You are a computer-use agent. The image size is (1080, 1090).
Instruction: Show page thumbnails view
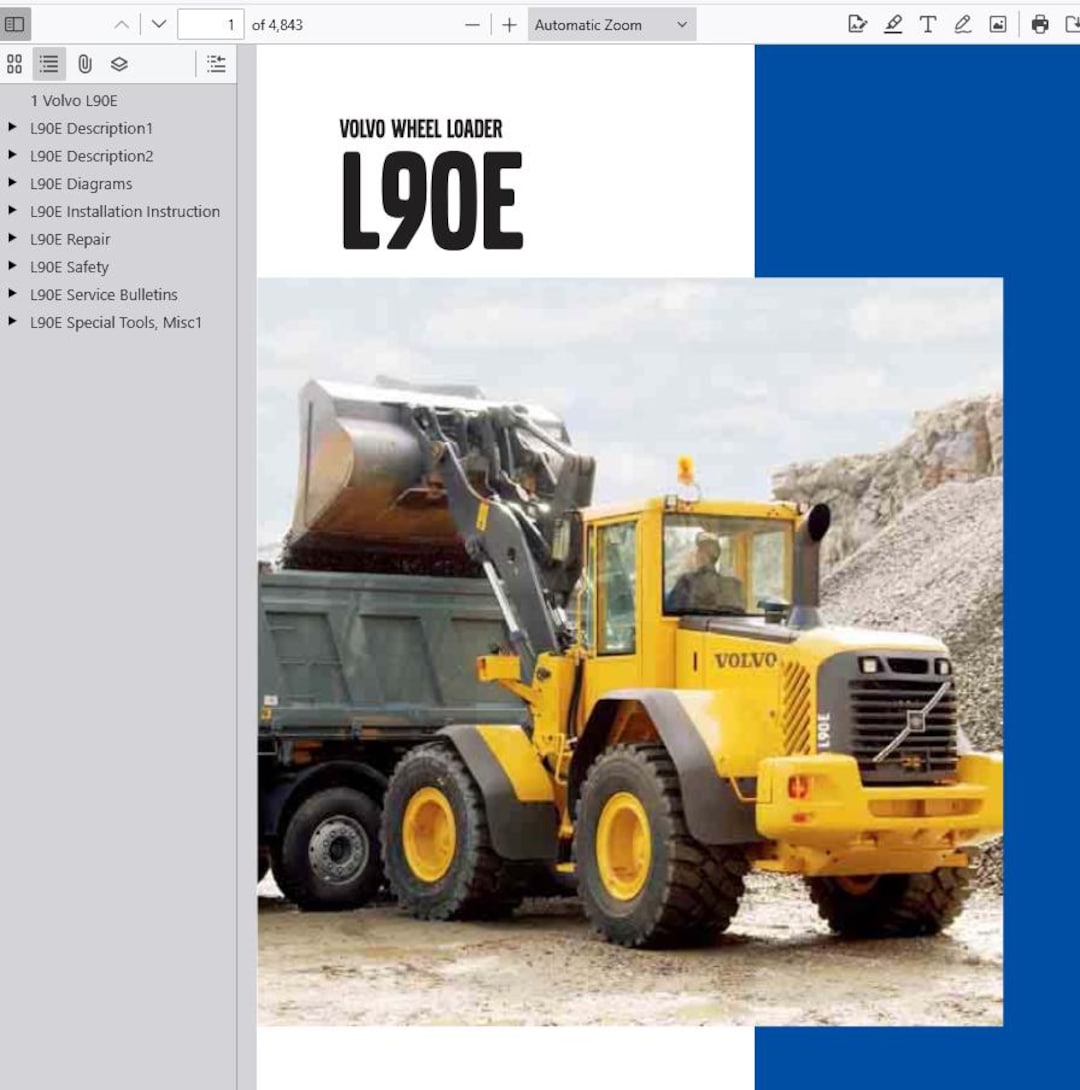pos(15,64)
